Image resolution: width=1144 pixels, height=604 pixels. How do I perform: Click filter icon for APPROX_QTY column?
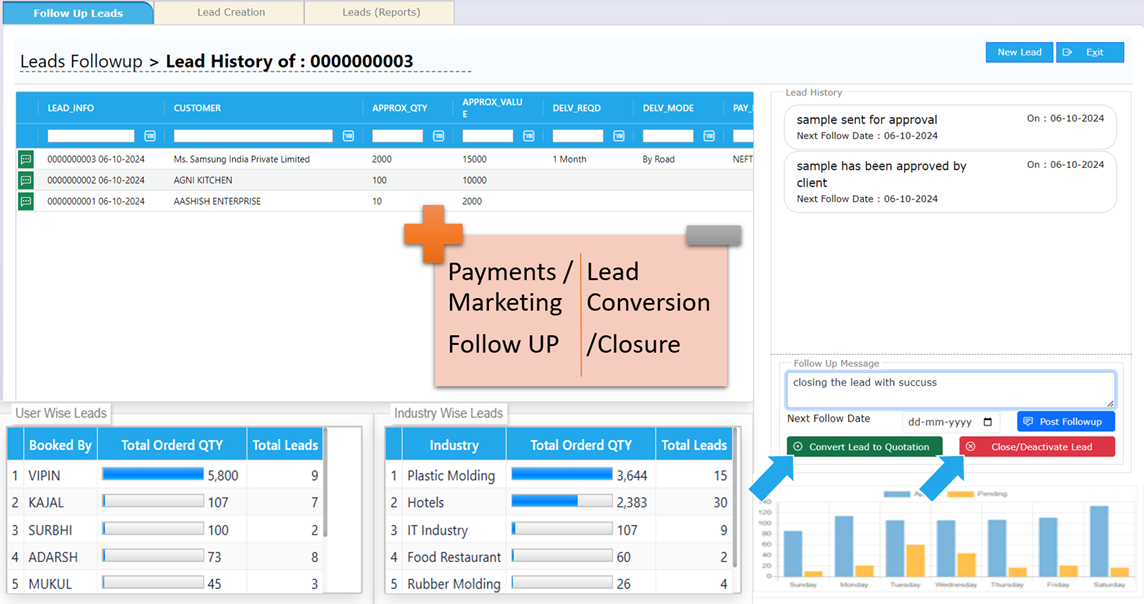point(438,136)
